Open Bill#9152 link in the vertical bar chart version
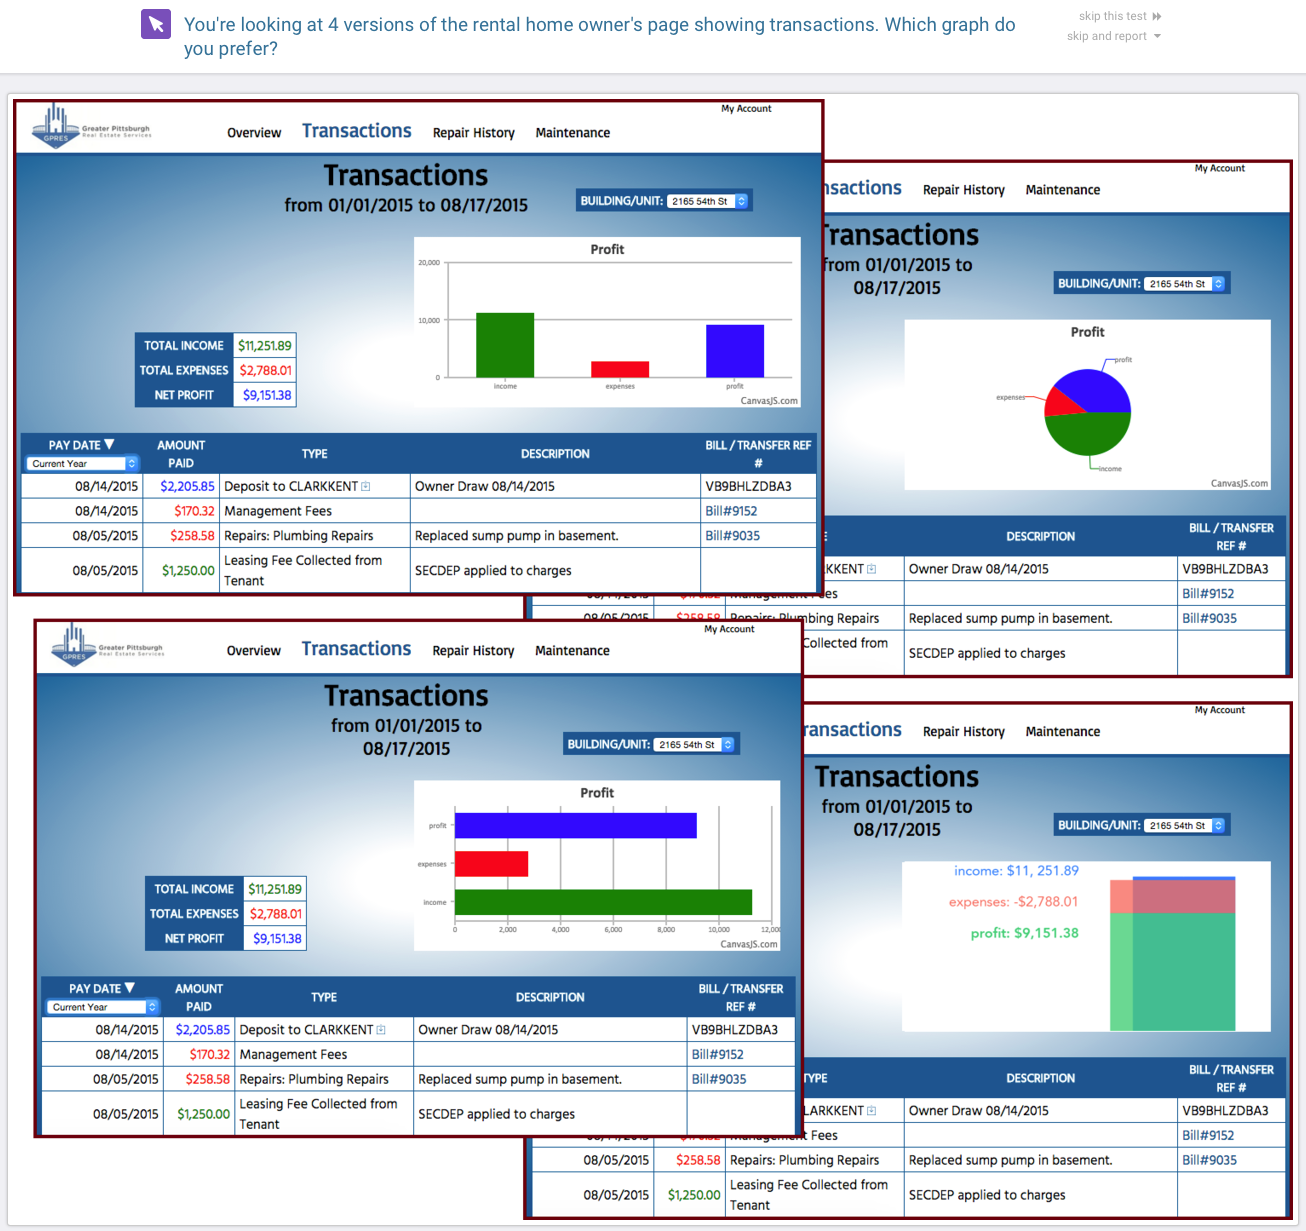Screen dimensions: 1306x1231 pos(731,511)
